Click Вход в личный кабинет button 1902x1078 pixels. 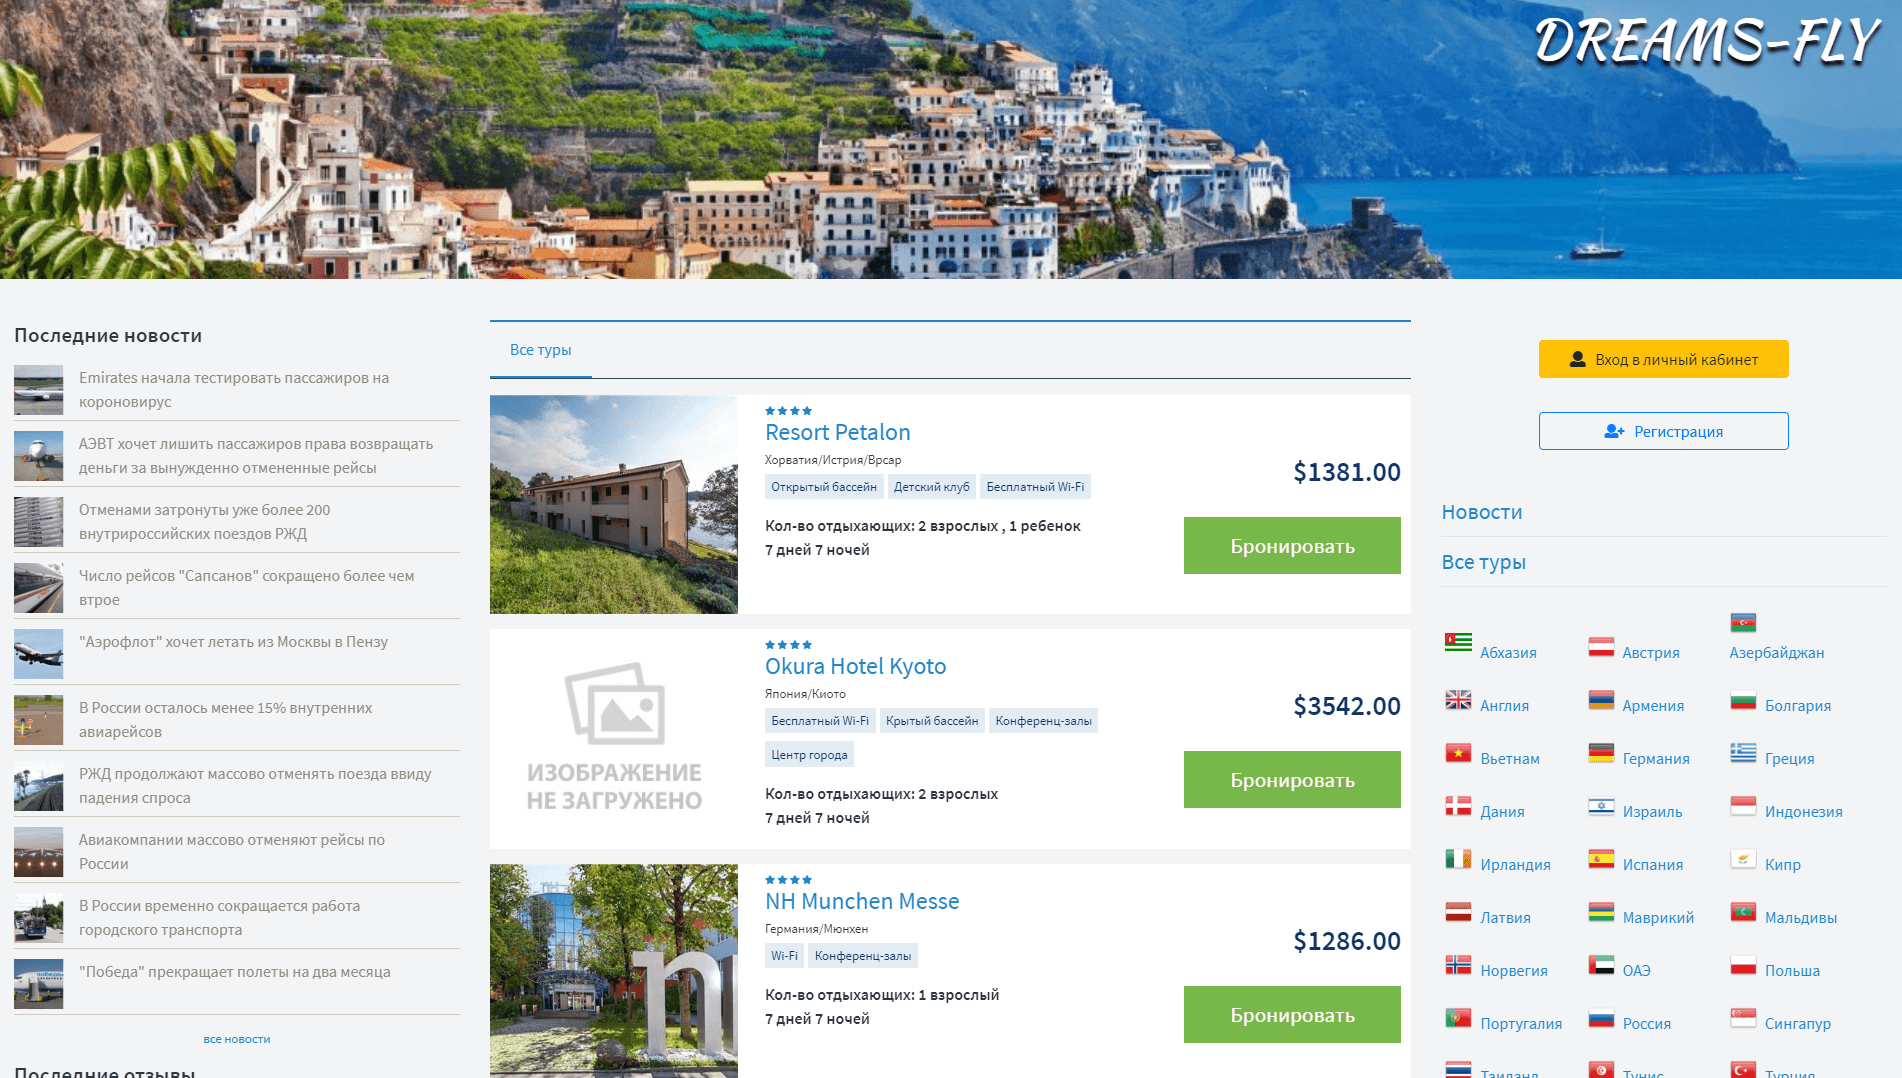click(x=1663, y=359)
